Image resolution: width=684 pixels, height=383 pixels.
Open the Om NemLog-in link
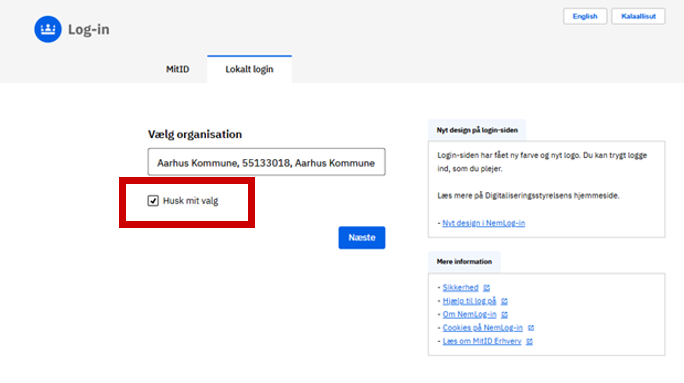pyautogui.click(x=469, y=314)
